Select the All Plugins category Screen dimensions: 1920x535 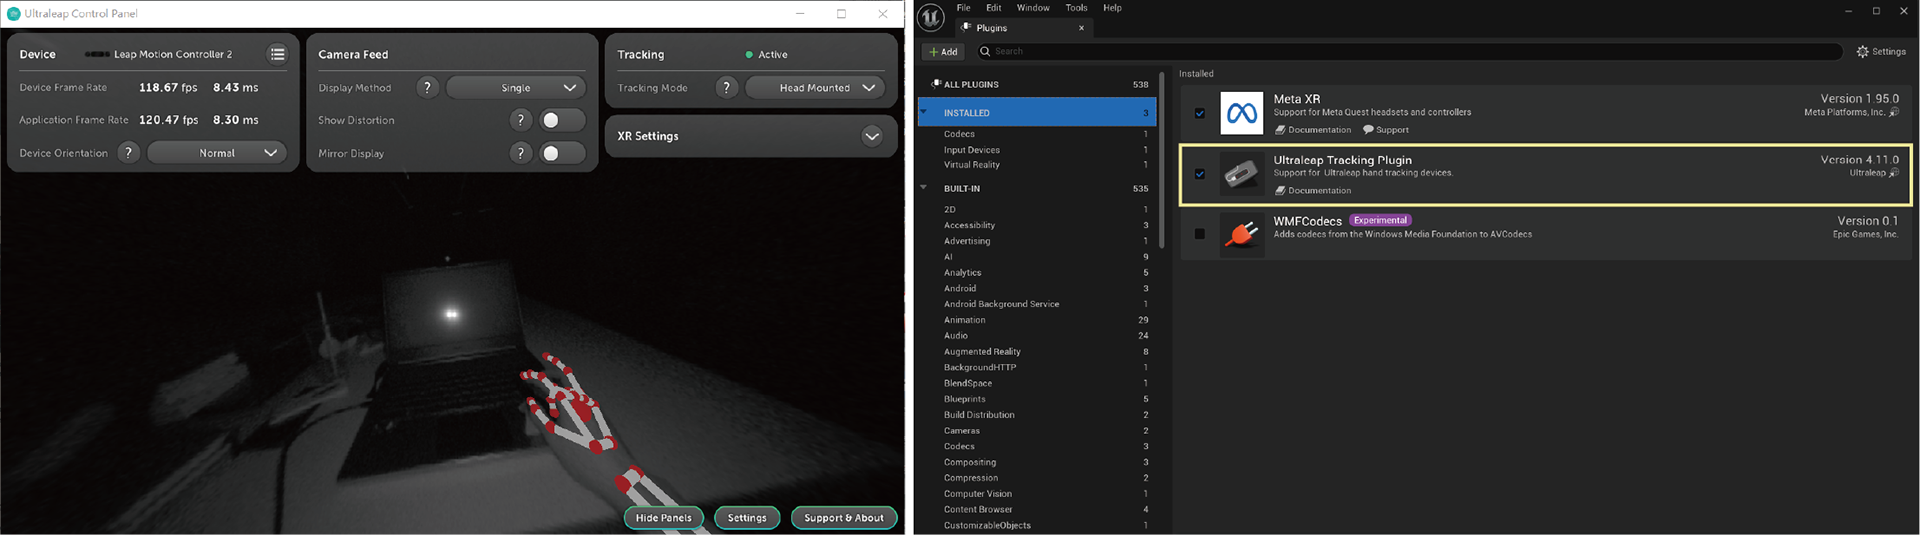pyautogui.click(x=1037, y=84)
